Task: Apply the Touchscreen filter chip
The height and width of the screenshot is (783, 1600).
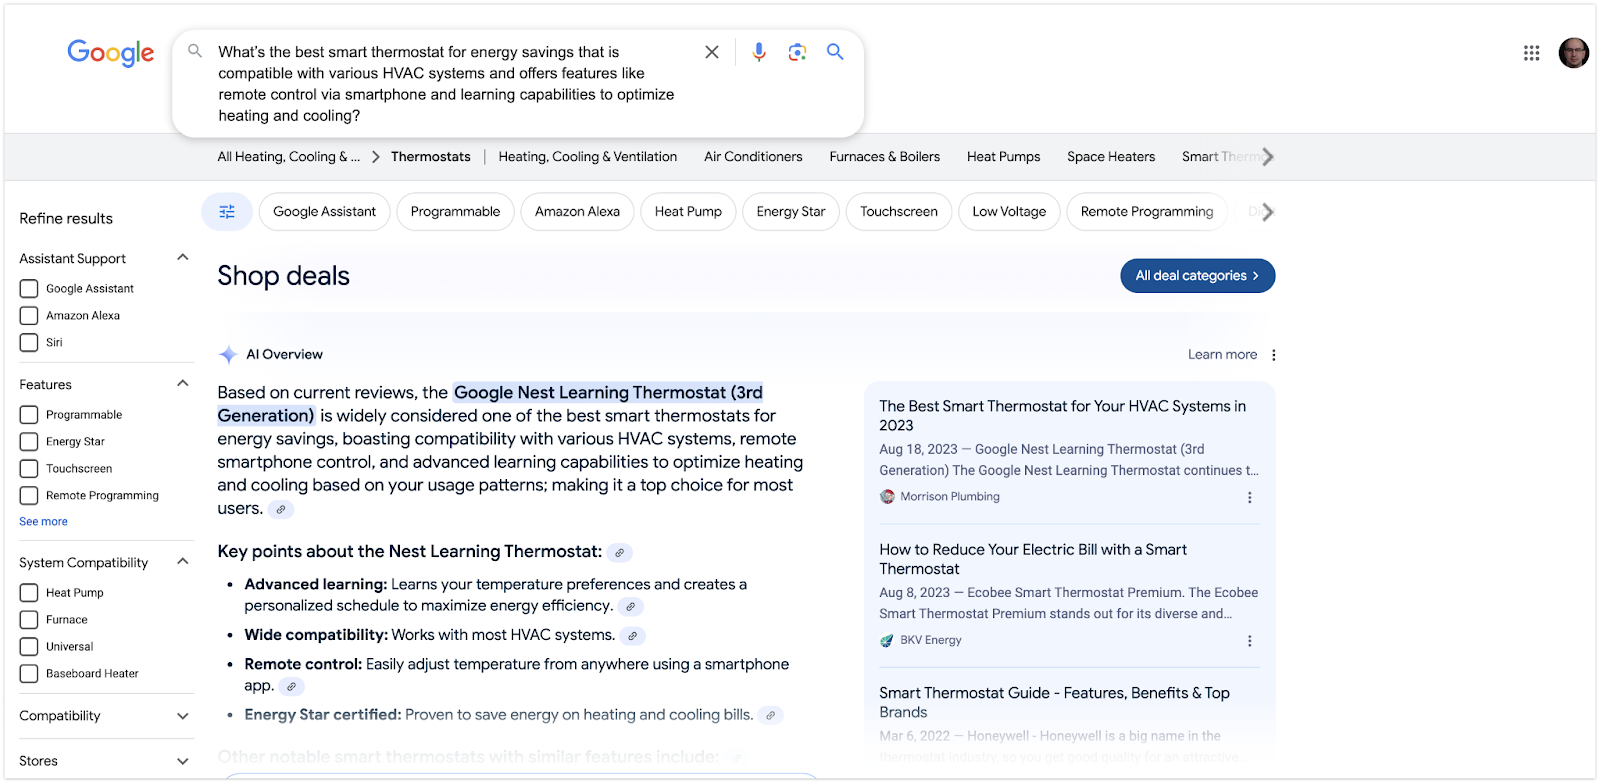Action: tap(899, 212)
